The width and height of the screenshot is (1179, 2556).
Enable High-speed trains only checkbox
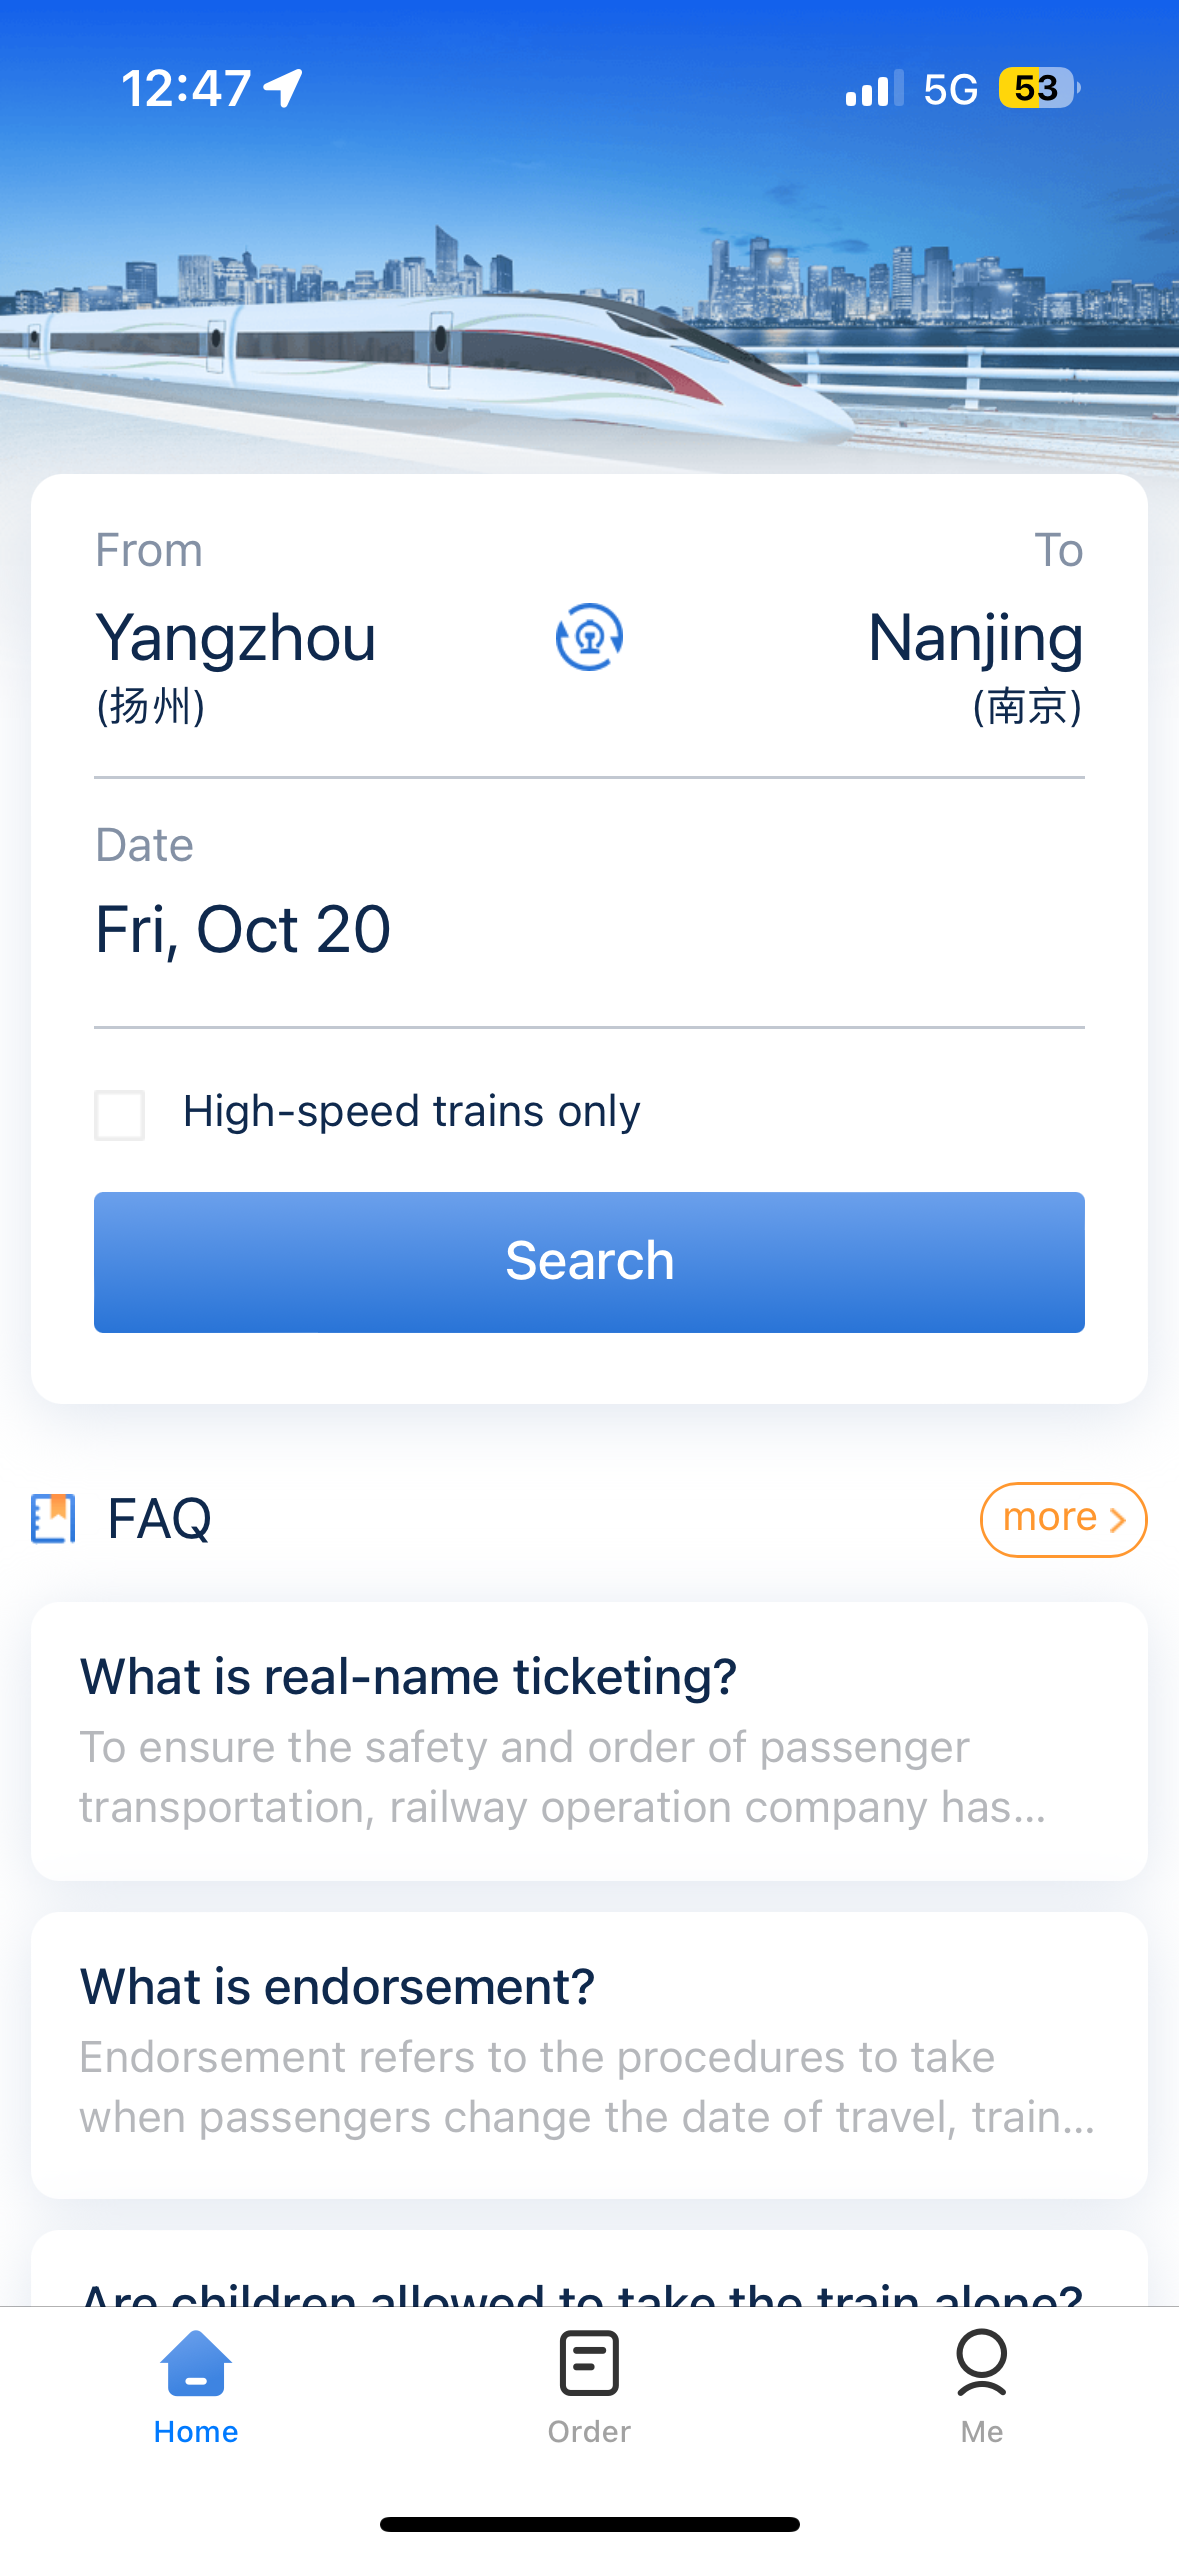coord(119,1114)
